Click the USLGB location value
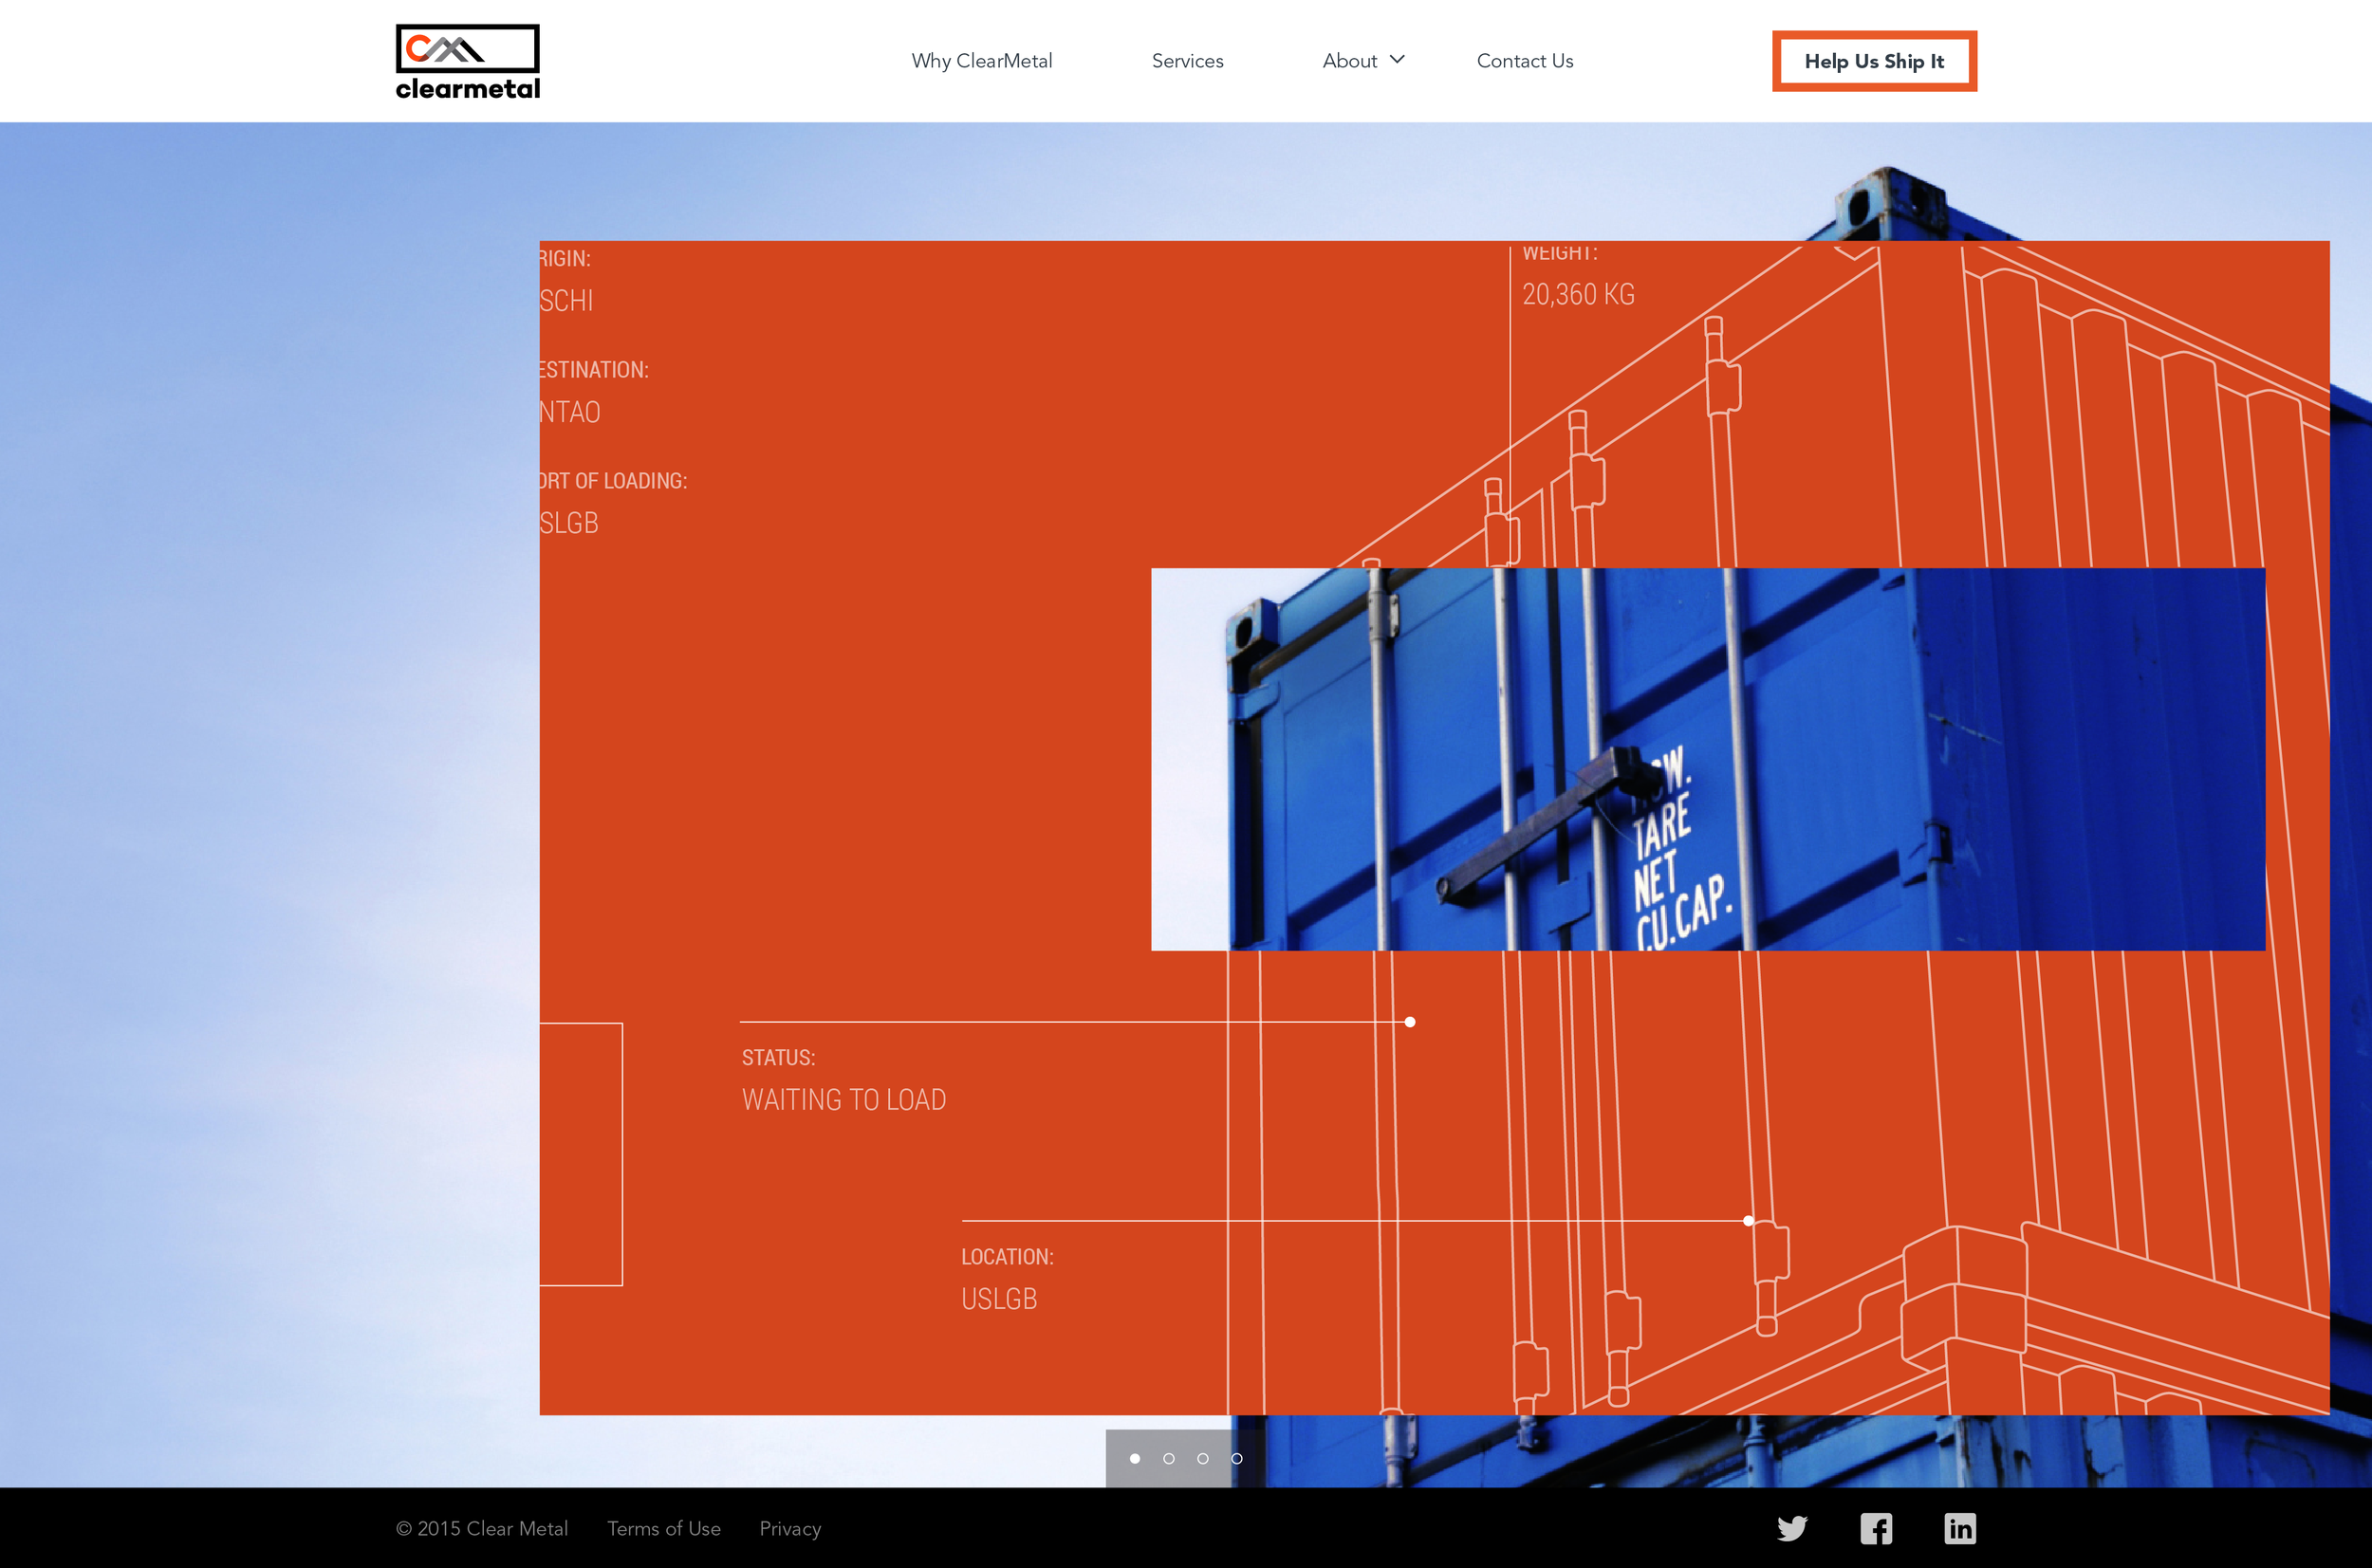Image resolution: width=2372 pixels, height=1568 pixels. pyautogui.click(x=999, y=1299)
